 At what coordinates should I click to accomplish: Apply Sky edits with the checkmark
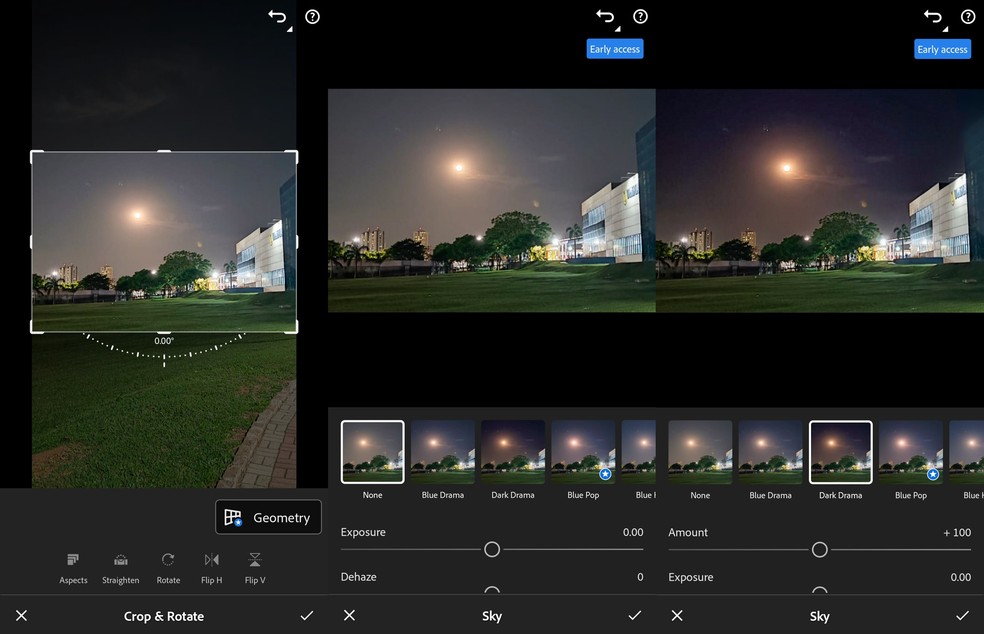634,615
